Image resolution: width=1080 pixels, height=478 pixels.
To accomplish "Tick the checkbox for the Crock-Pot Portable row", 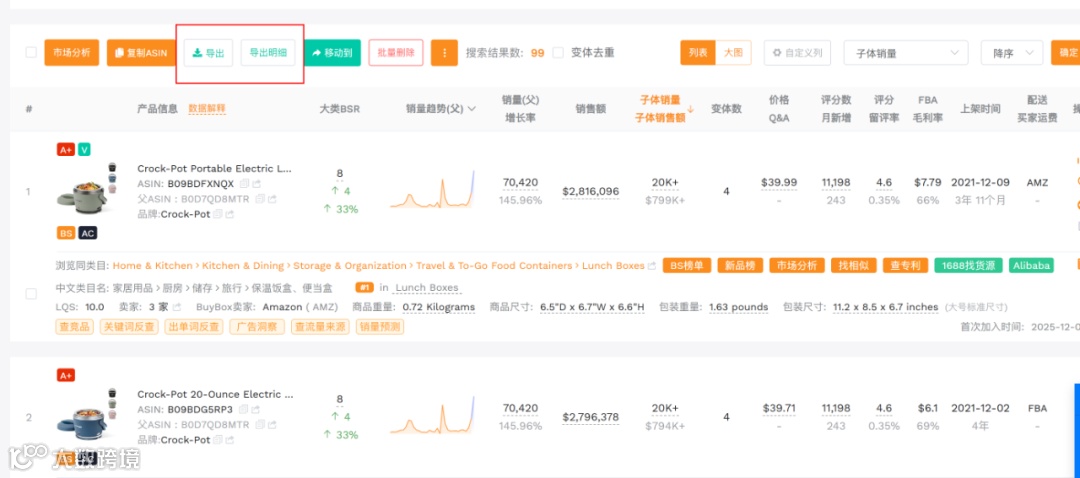I will tap(31, 293).
